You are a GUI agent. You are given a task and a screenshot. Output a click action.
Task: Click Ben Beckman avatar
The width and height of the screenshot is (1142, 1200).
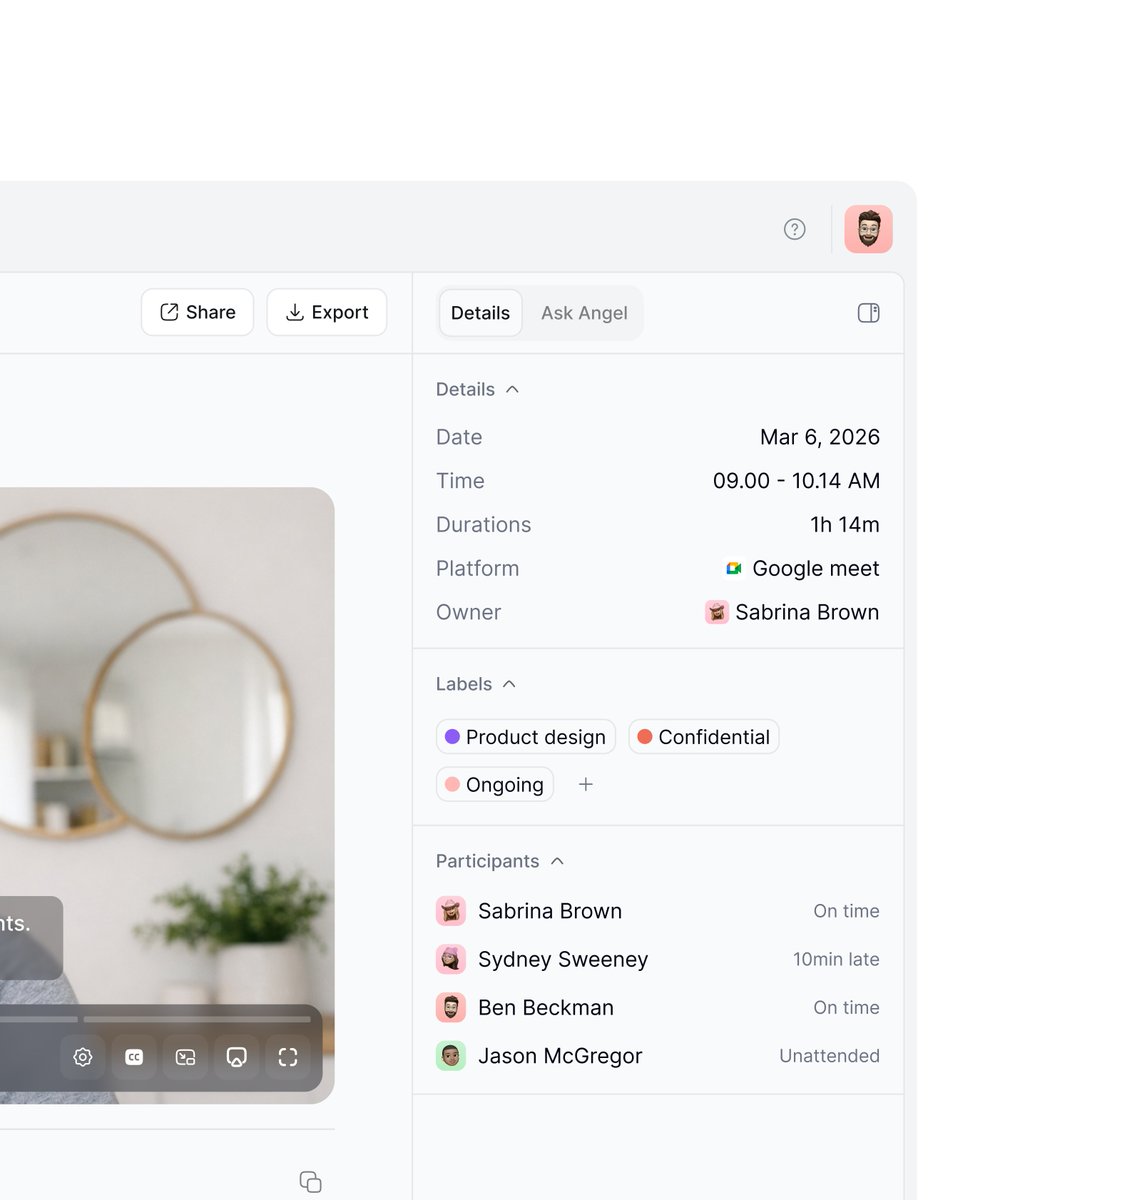coord(451,1007)
